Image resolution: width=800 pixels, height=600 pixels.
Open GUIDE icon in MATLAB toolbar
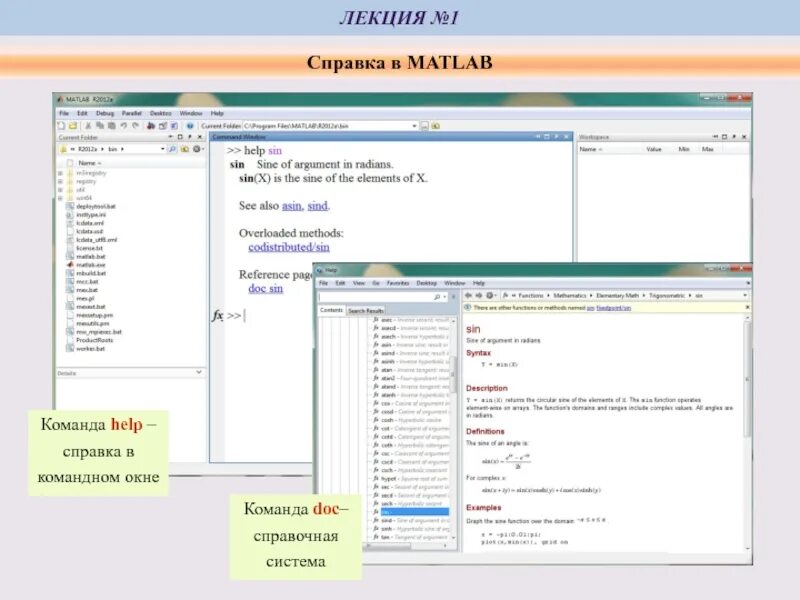[163, 126]
